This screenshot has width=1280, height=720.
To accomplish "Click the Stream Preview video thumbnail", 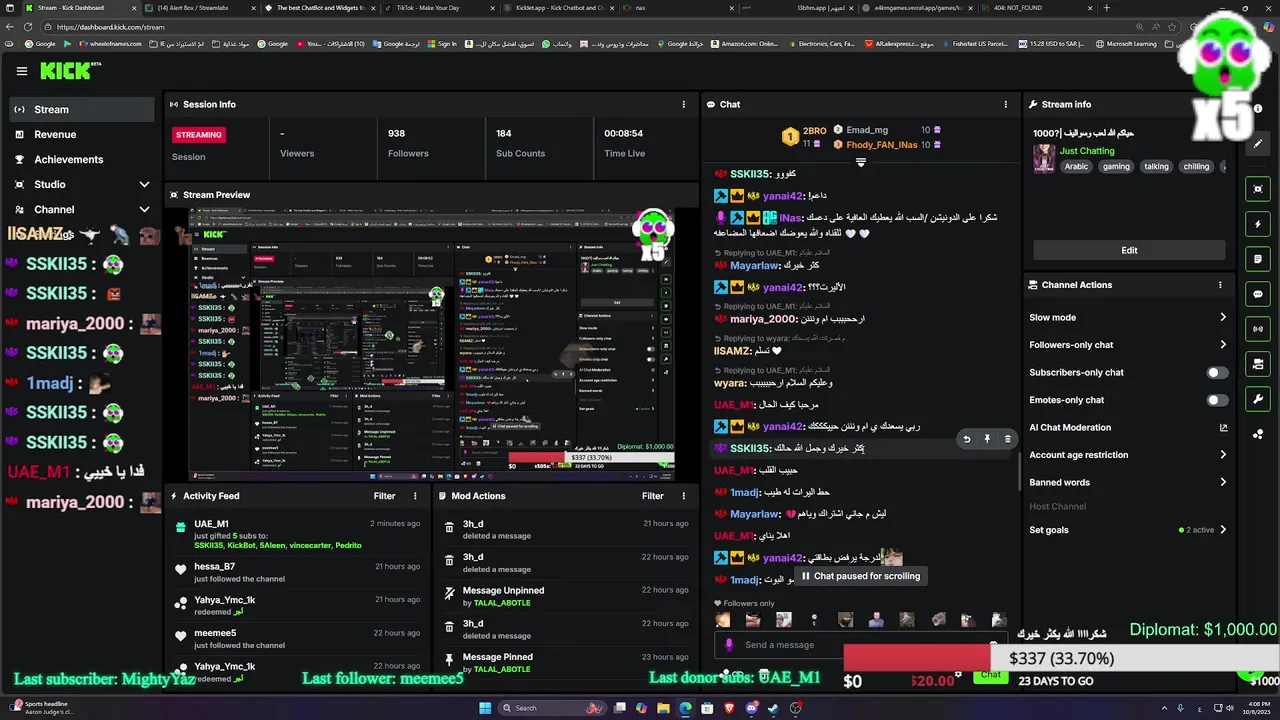I will tap(432, 344).
